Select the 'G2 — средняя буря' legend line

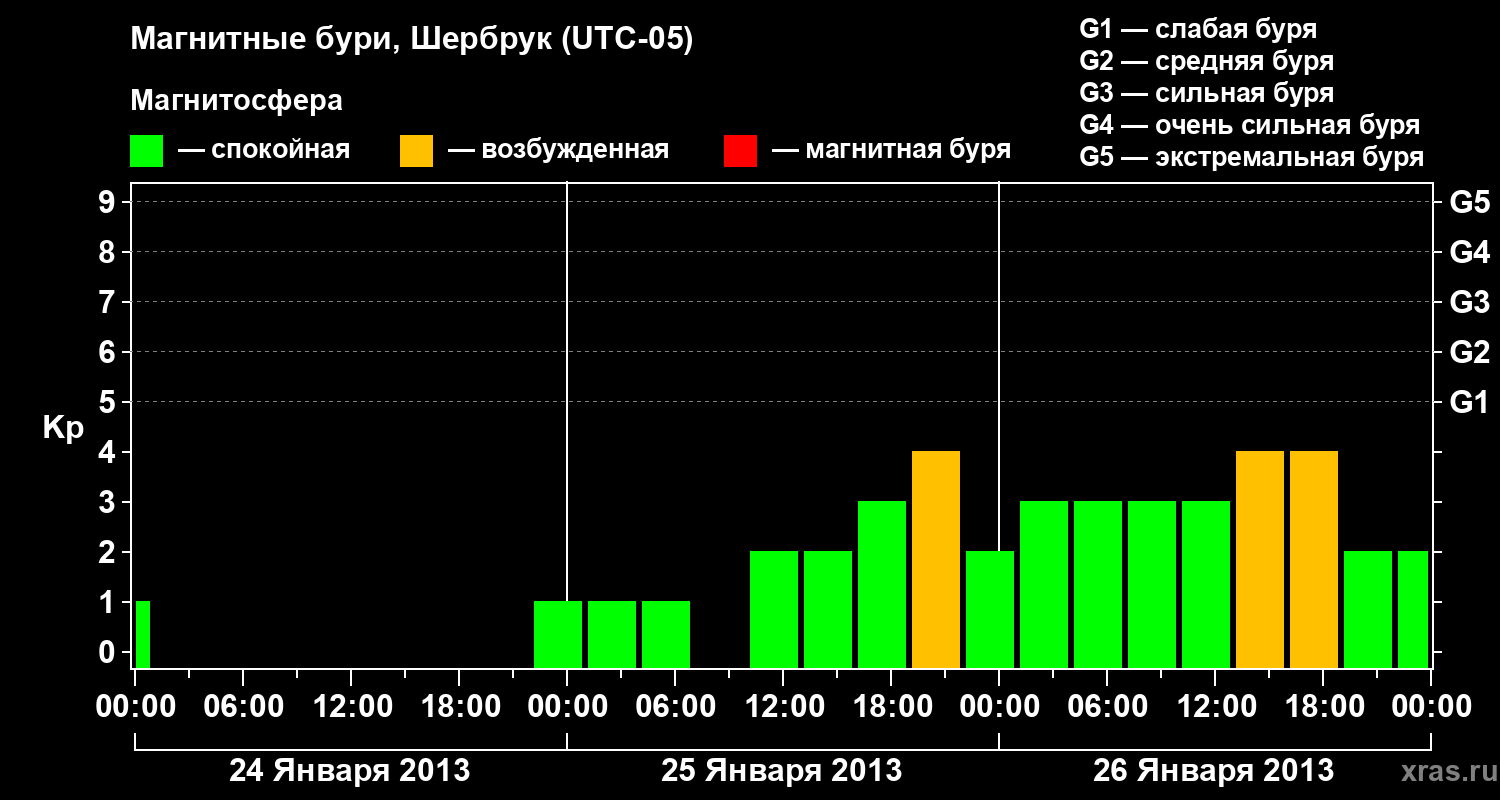(x=1206, y=61)
